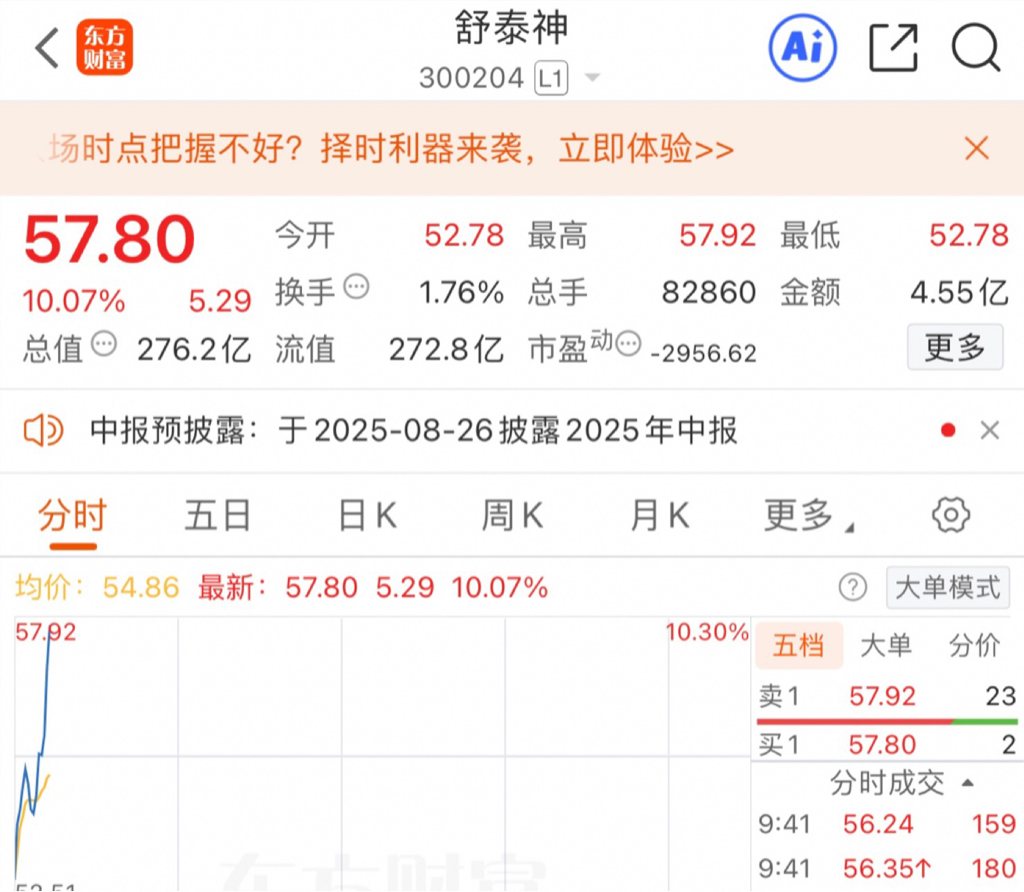
Task: Tap the share export icon
Action: tap(894, 48)
